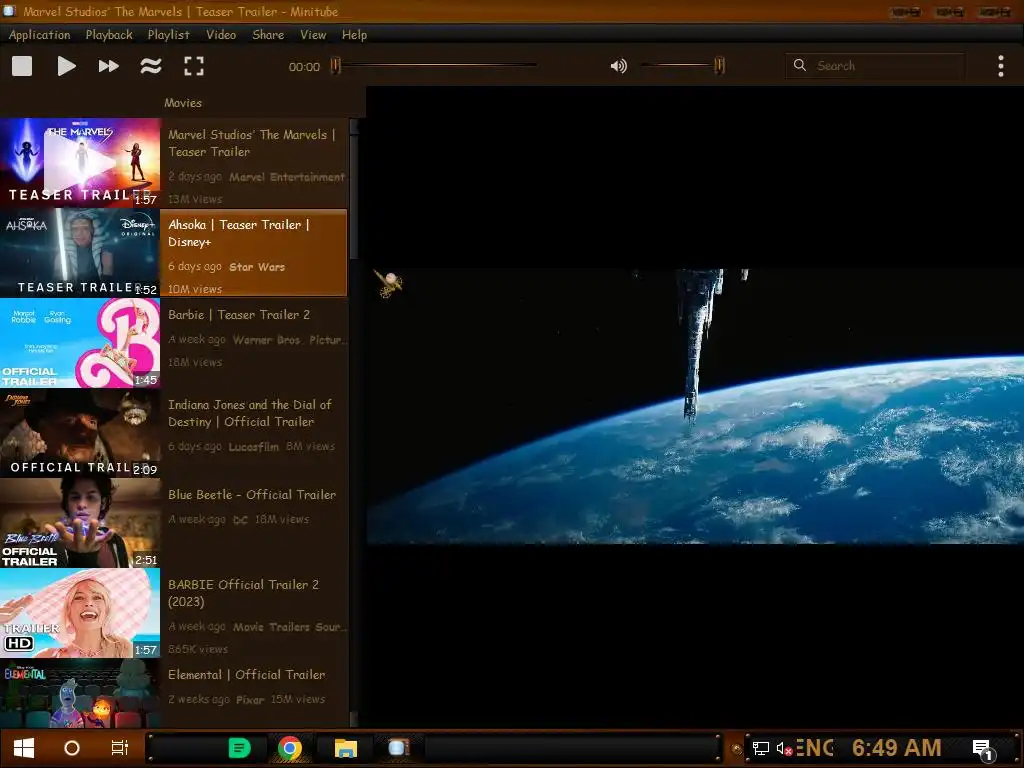Click 'Elemental | Official Trailer' title text
This screenshot has height=768, width=1024.
tap(246, 675)
